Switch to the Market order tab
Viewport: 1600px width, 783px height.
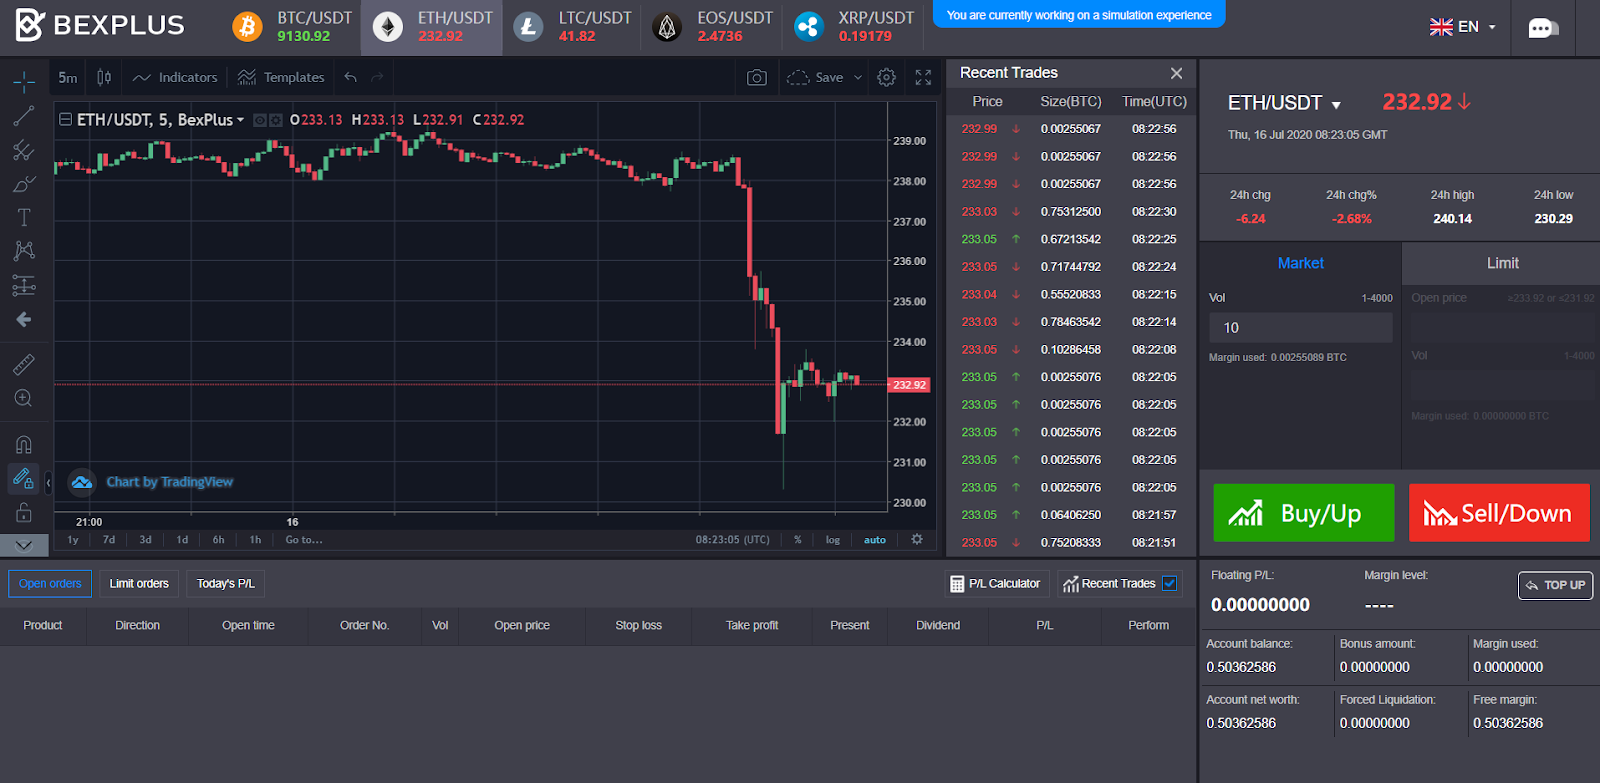click(1300, 263)
